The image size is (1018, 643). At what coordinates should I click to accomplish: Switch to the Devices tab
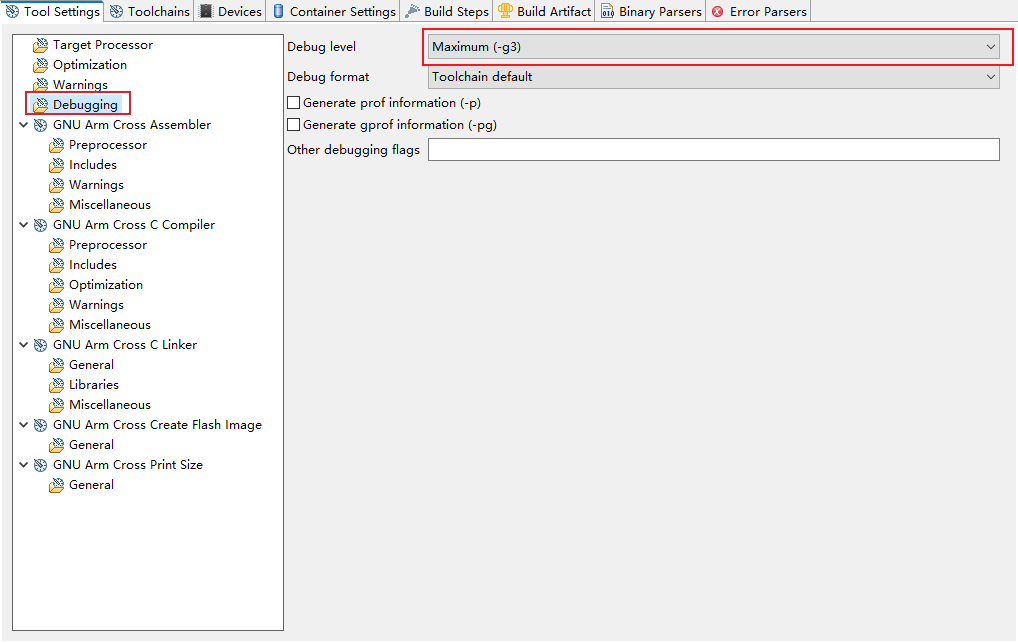coord(230,12)
